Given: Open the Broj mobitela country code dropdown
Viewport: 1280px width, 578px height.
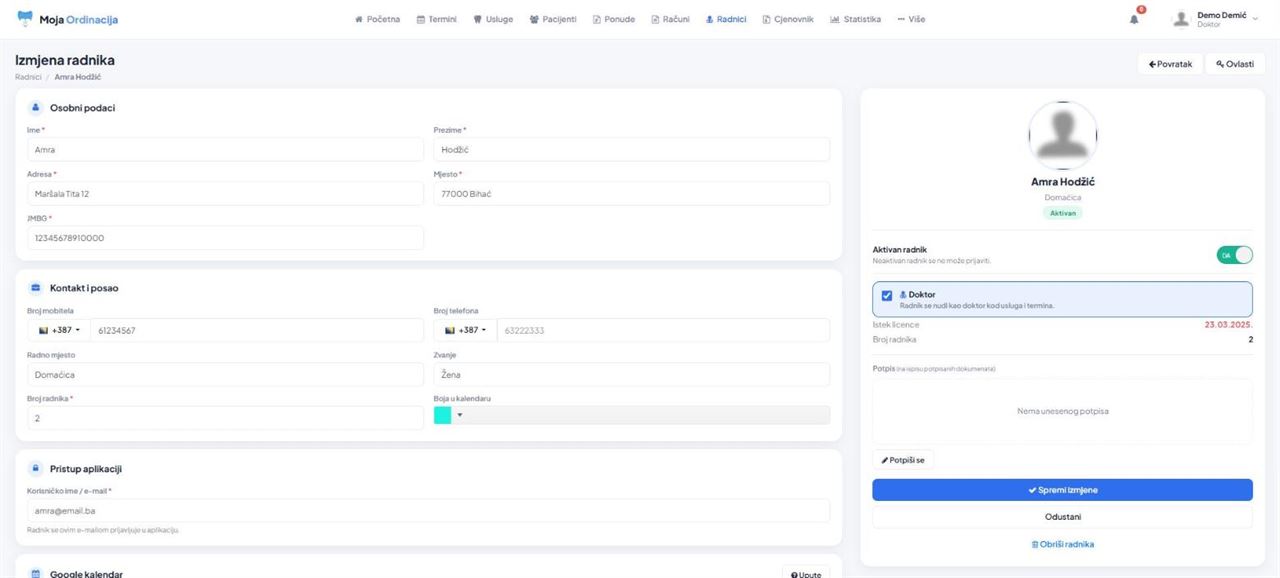Looking at the screenshot, I should click(x=59, y=330).
